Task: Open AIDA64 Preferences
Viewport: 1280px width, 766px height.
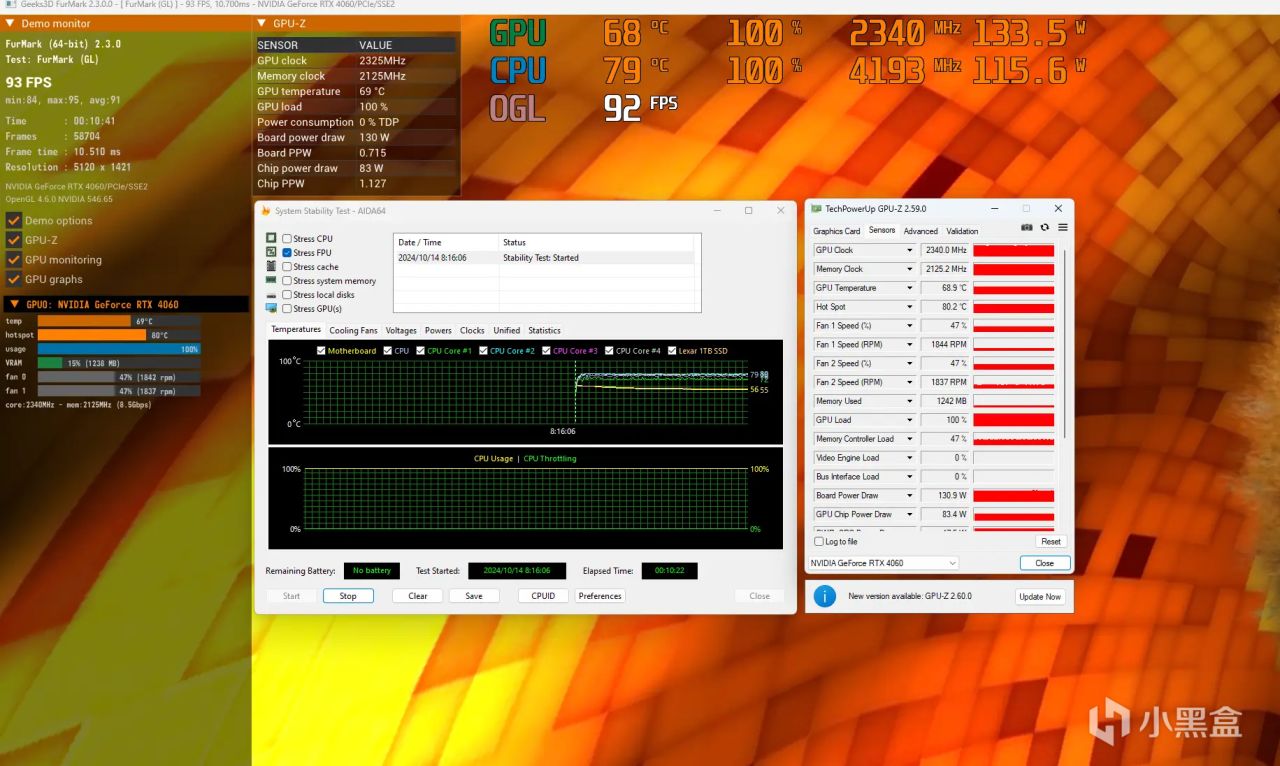Action: click(600, 596)
